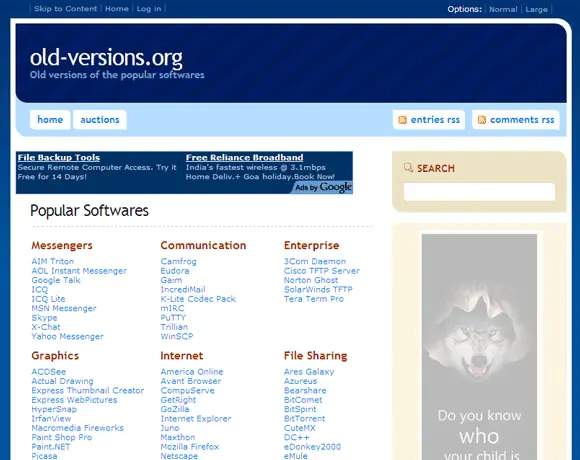Screen dimensions: 580x460
Task: Open the Free Reliance Broadband ad
Action: [x=245, y=158]
